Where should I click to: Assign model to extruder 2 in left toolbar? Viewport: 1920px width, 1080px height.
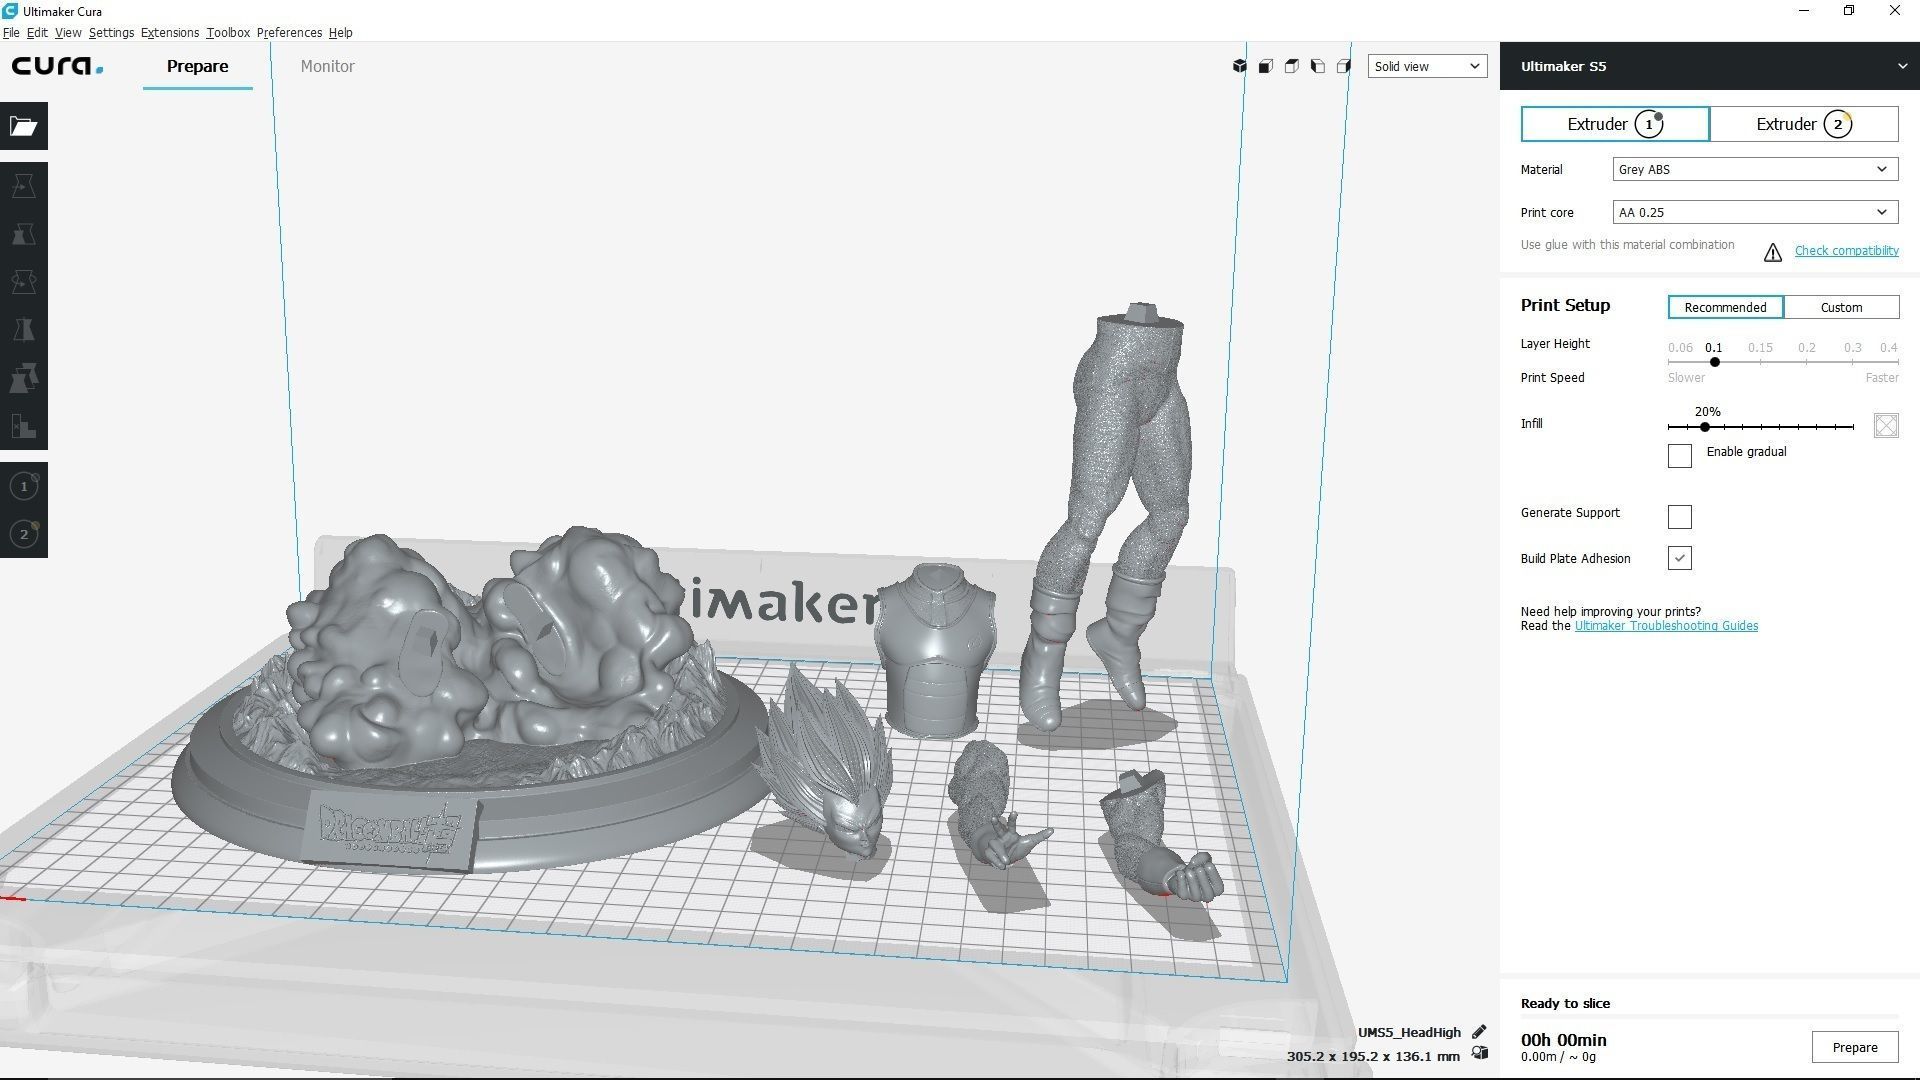(24, 534)
